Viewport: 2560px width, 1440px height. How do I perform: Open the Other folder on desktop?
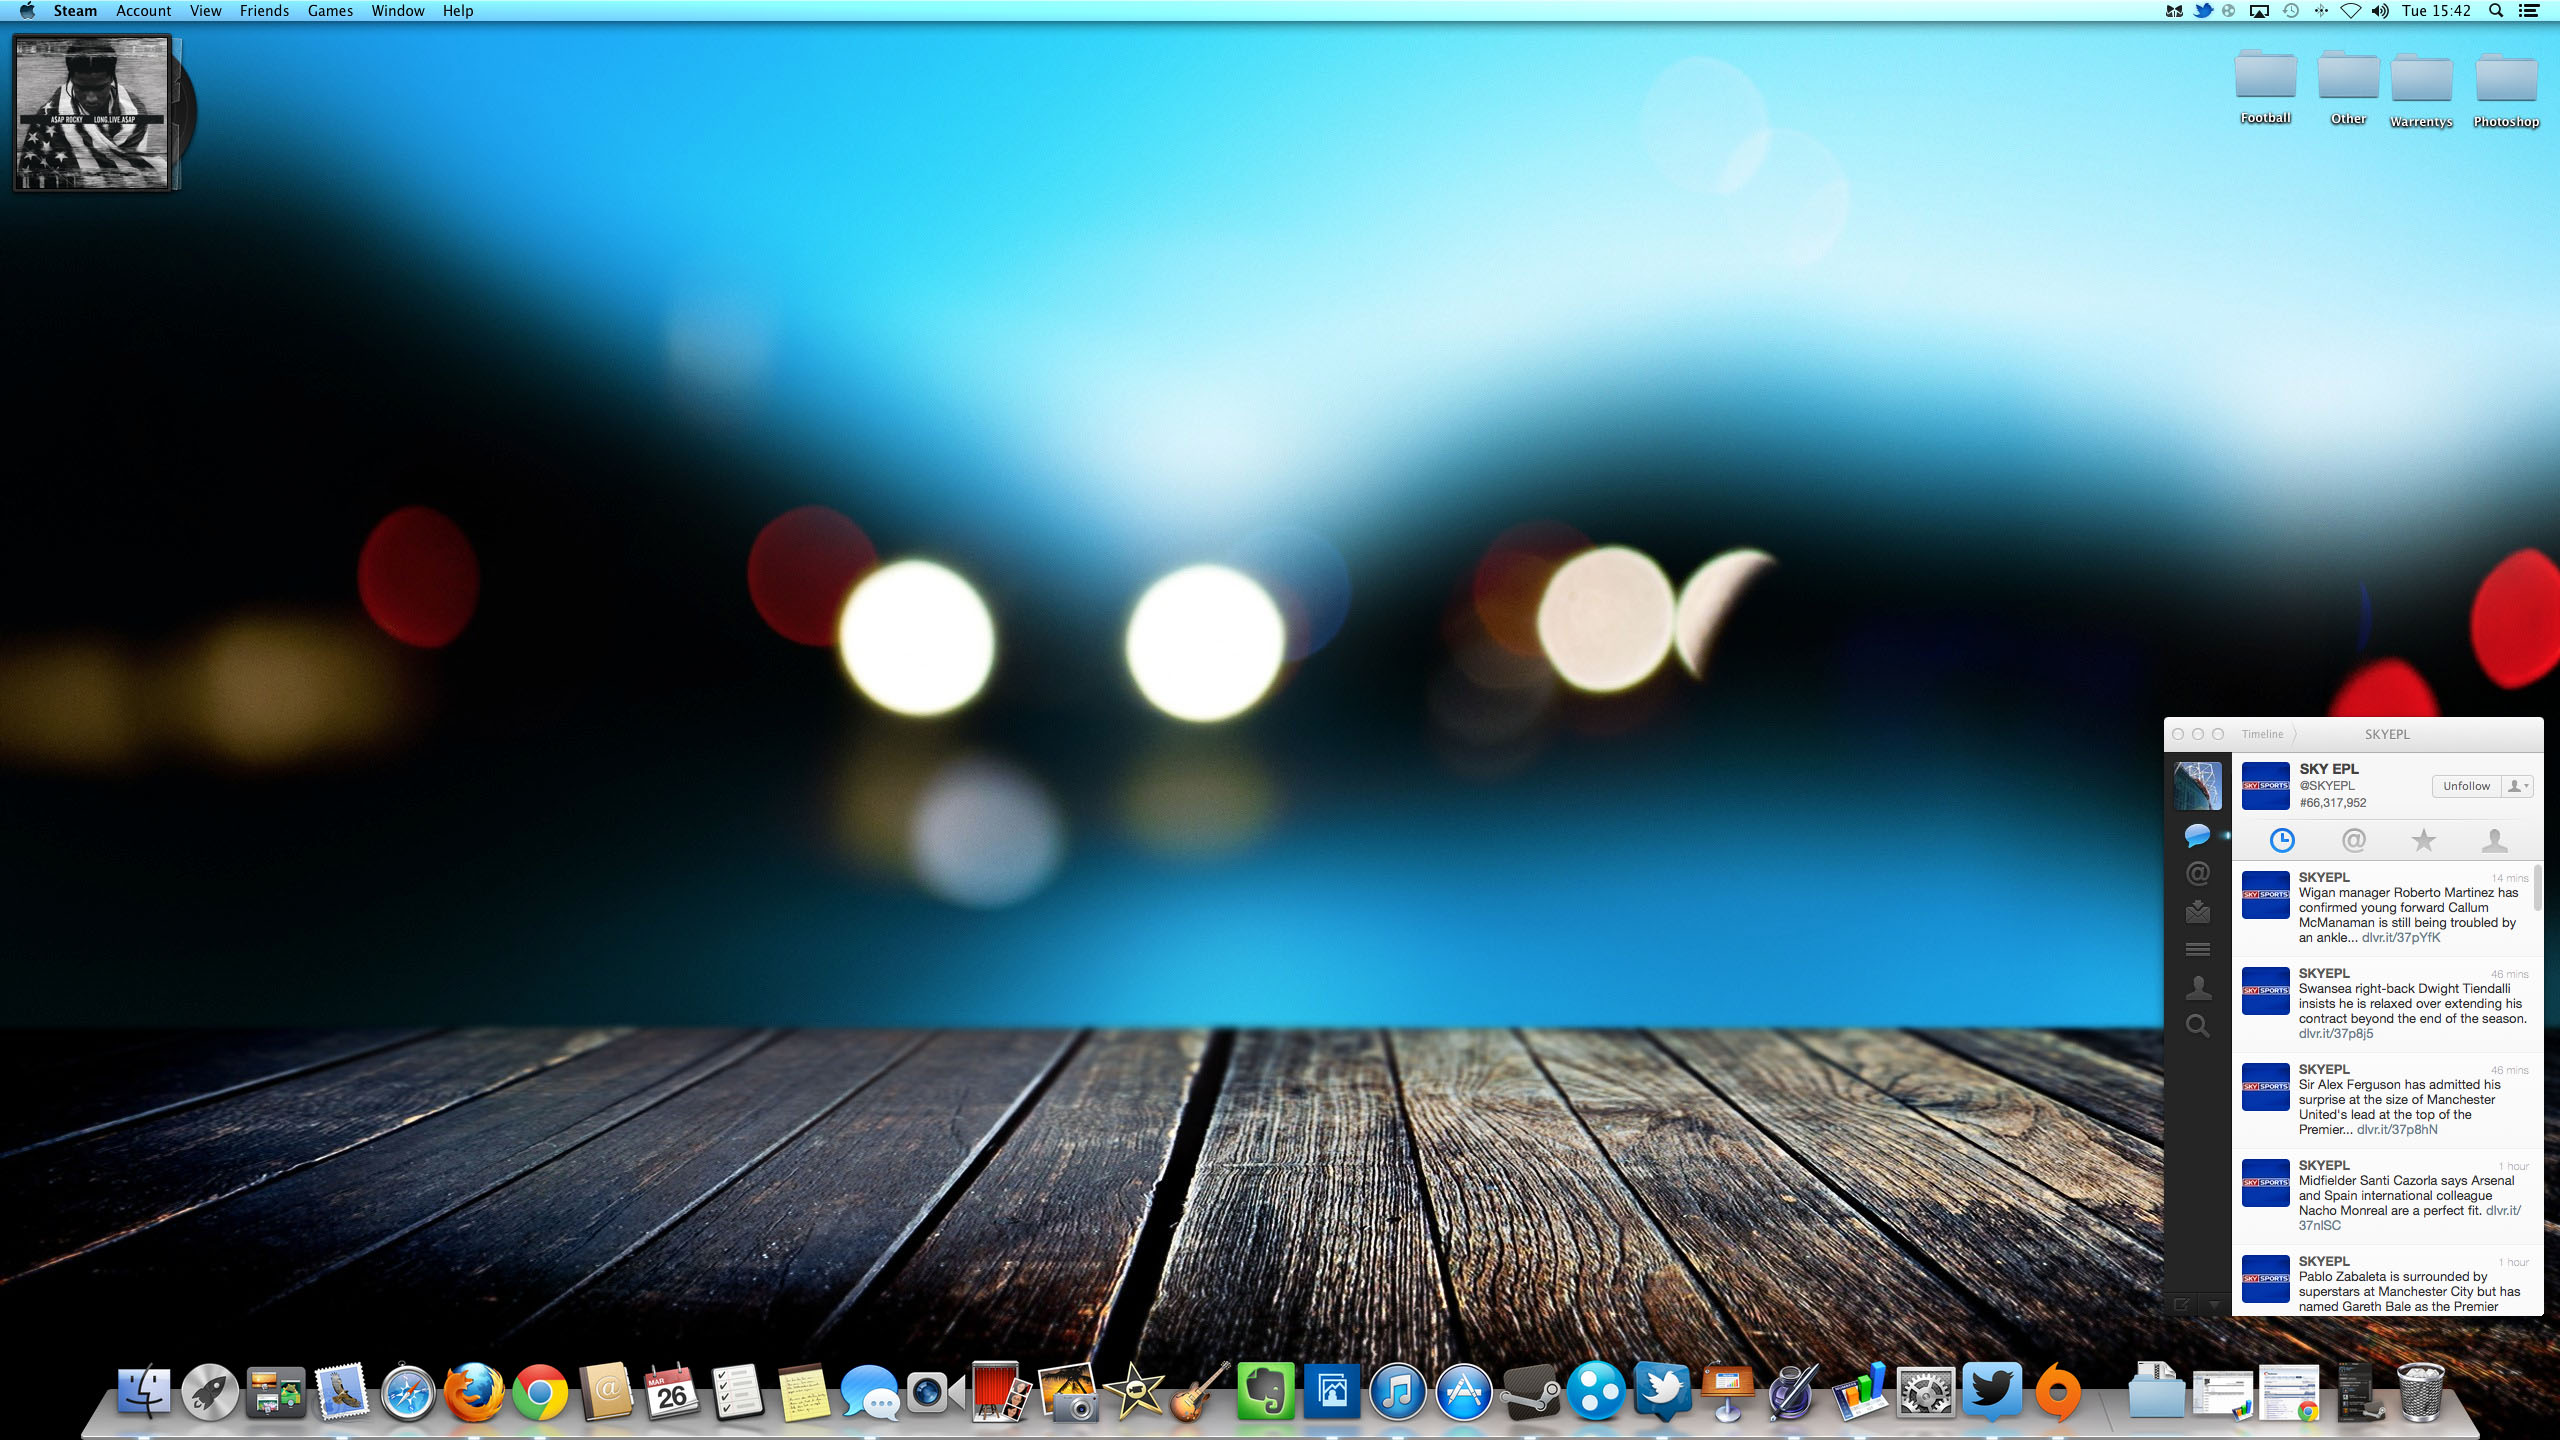[2348, 87]
